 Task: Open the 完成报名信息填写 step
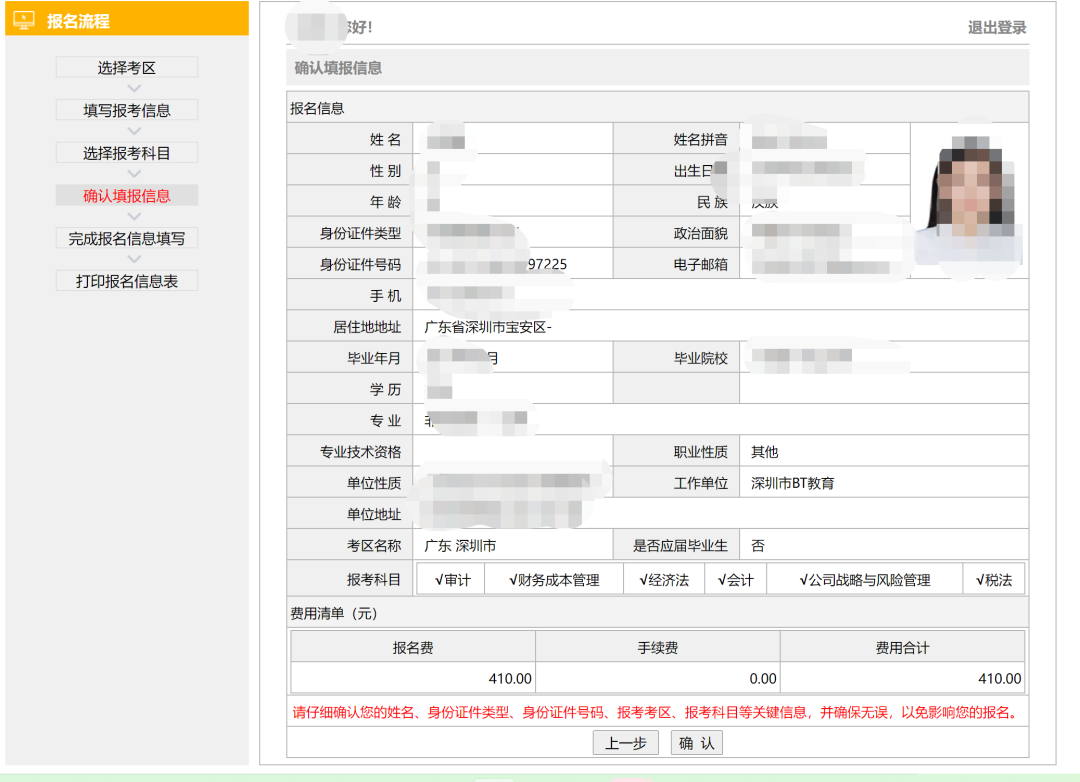click(127, 238)
